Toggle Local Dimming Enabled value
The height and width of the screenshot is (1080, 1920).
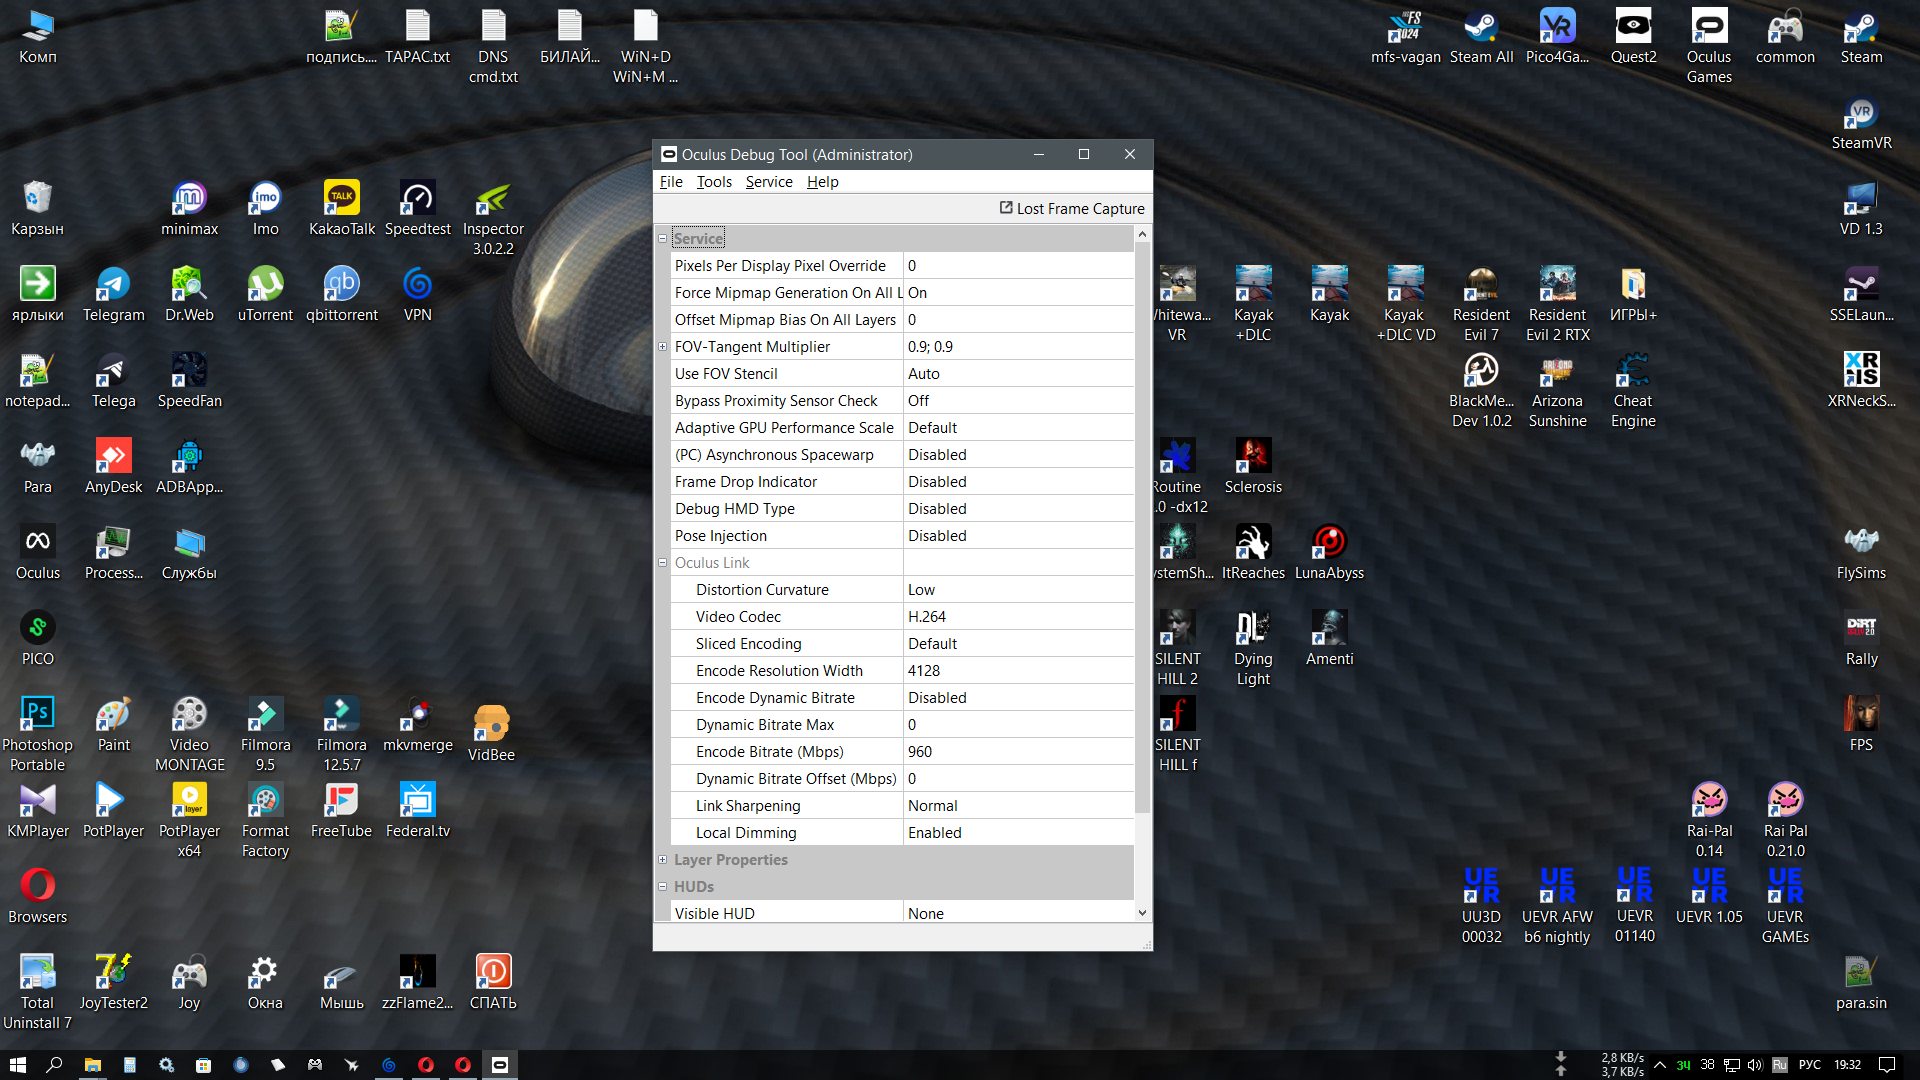pyautogui.click(x=1018, y=832)
